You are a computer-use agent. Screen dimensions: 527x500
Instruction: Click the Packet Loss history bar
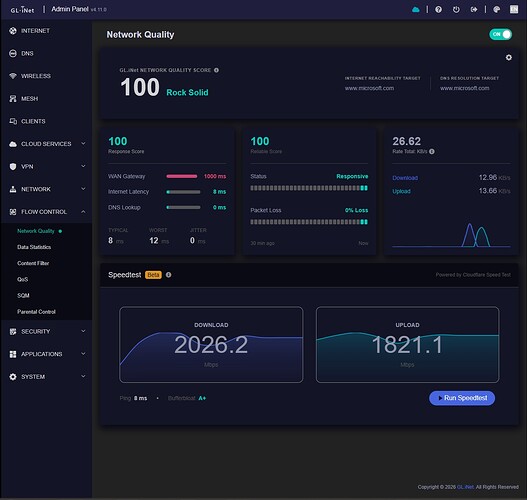click(309, 222)
